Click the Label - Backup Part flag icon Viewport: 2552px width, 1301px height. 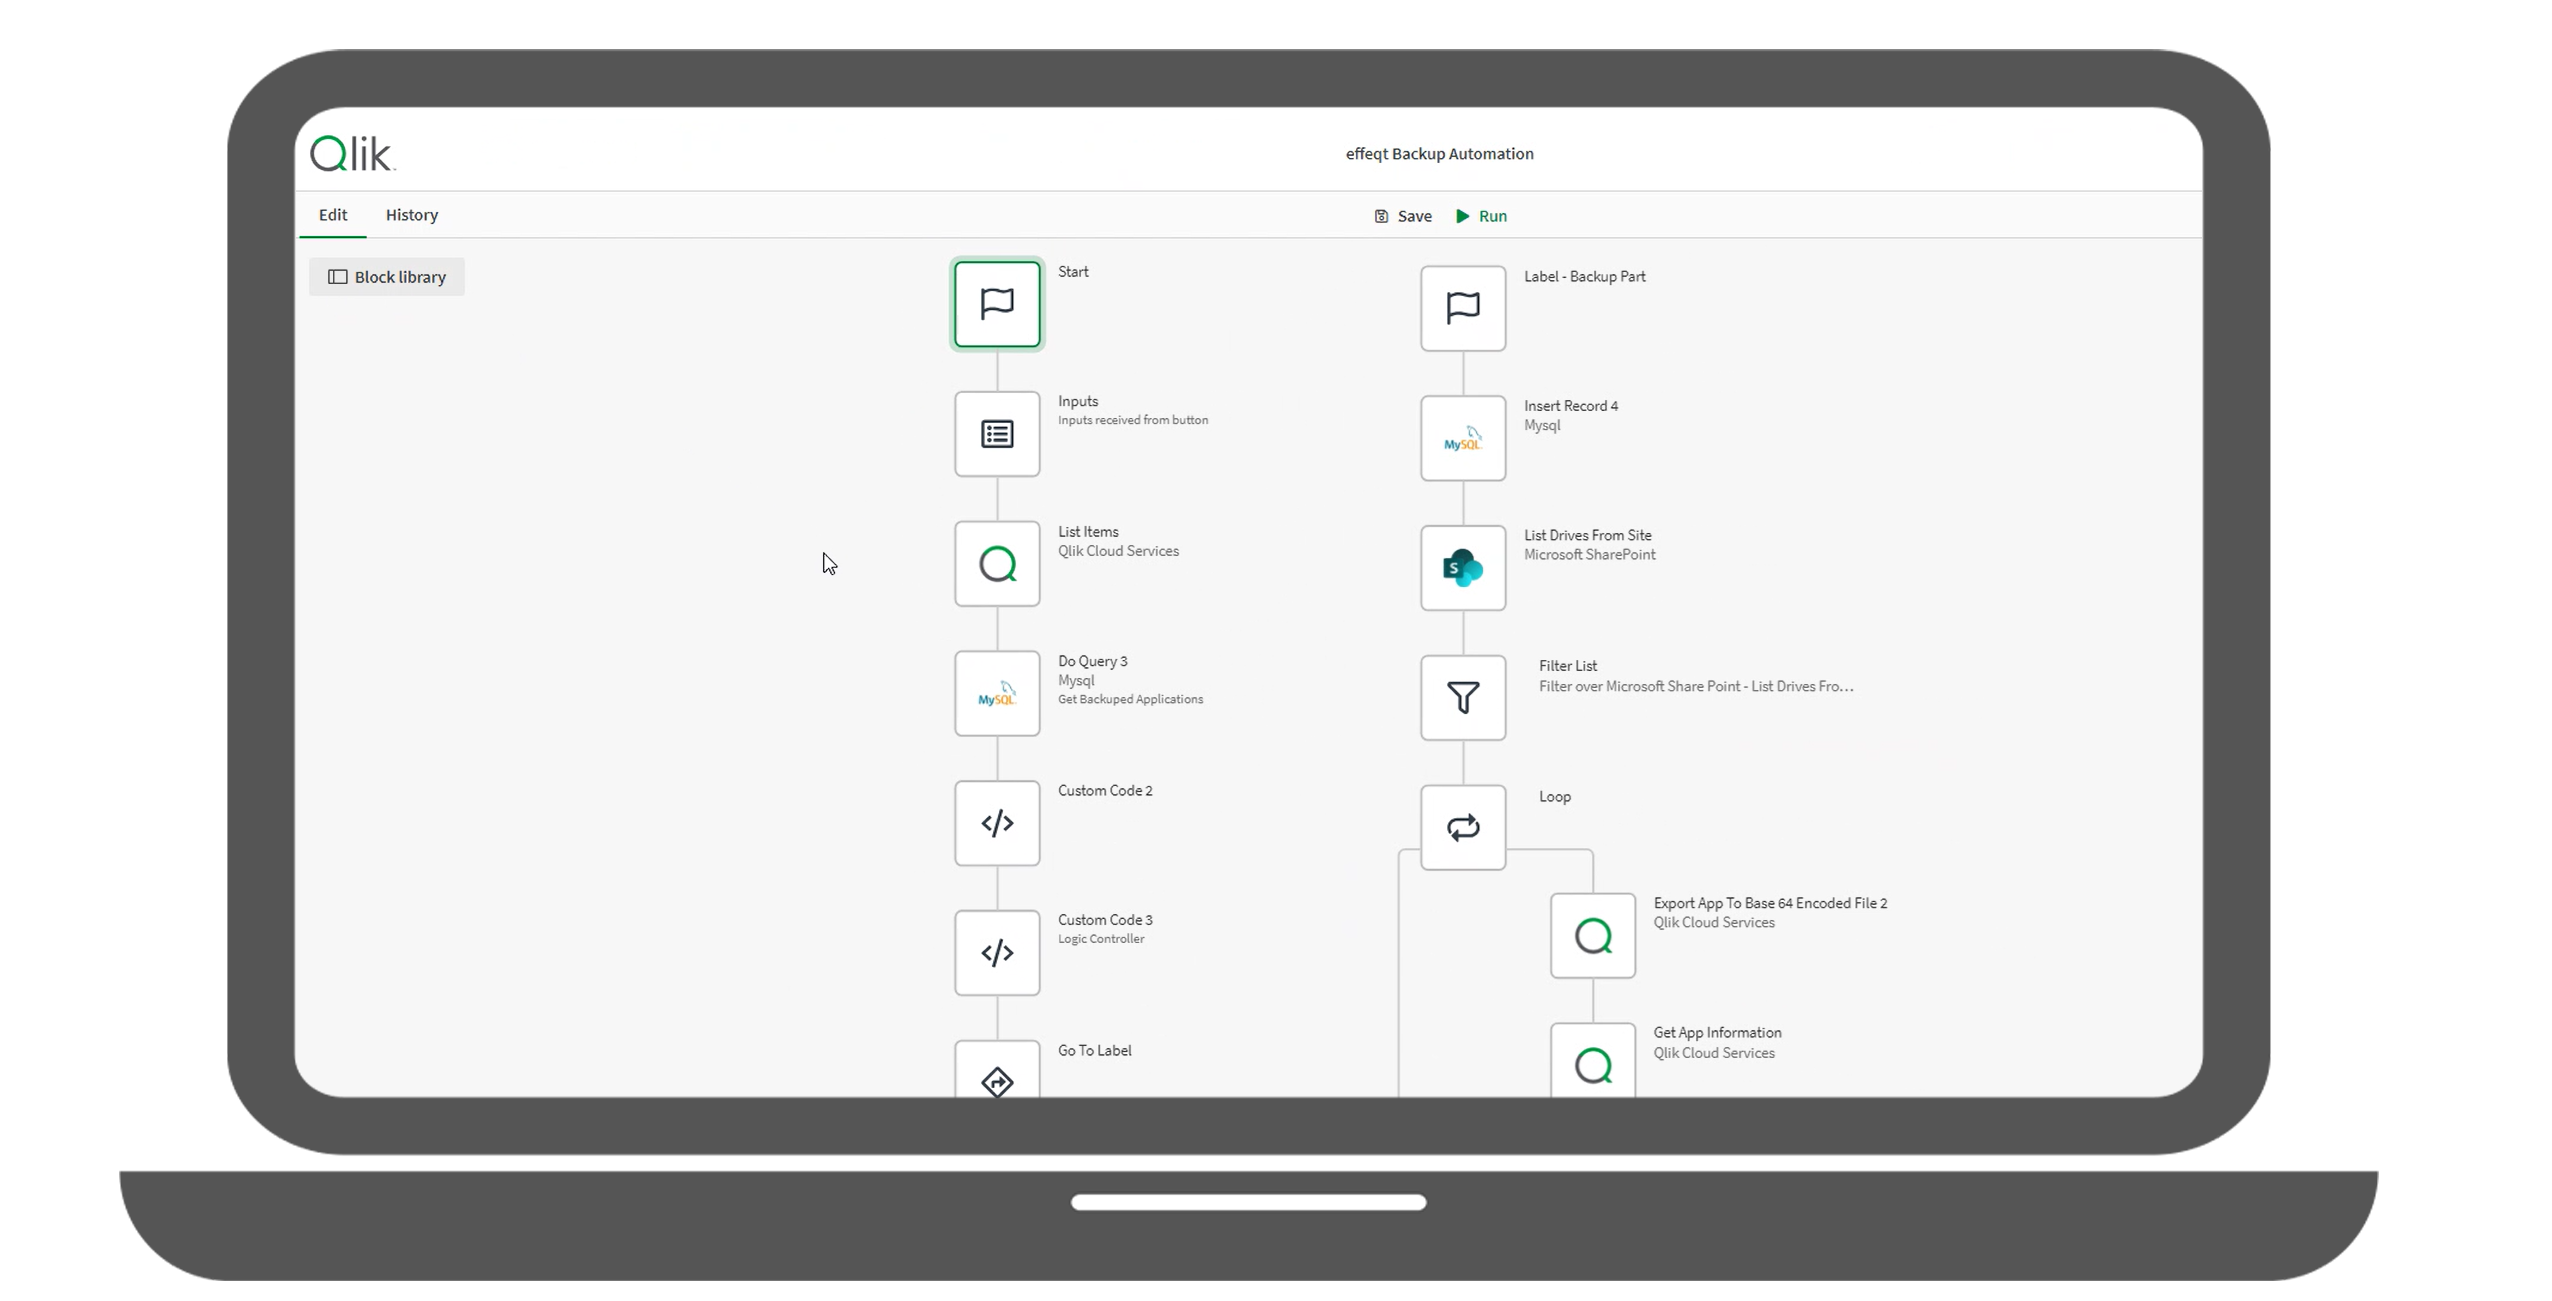point(1464,307)
